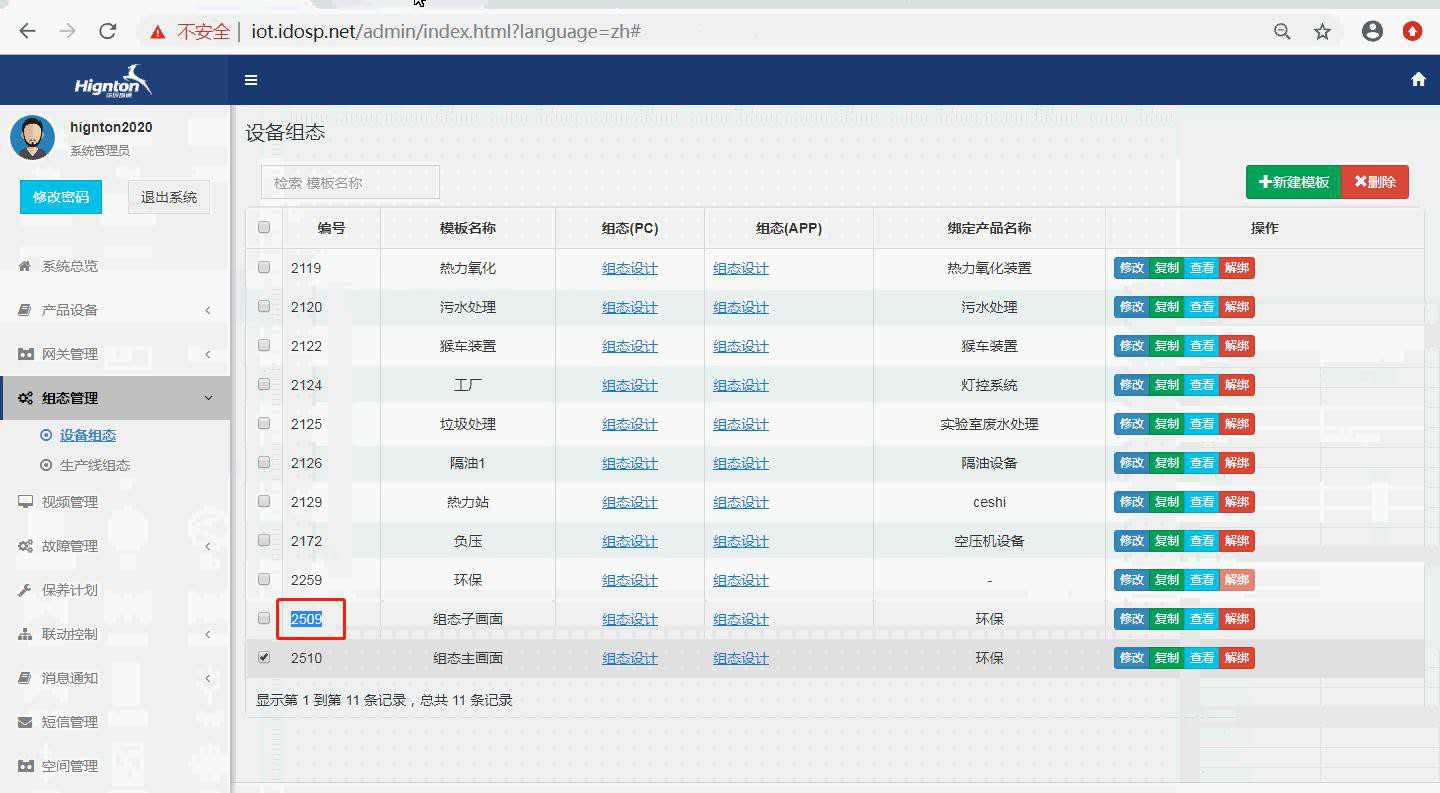Click the 检索 模板名称 search field
Image resolution: width=1440 pixels, height=793 pixels.
click(350, 183)
